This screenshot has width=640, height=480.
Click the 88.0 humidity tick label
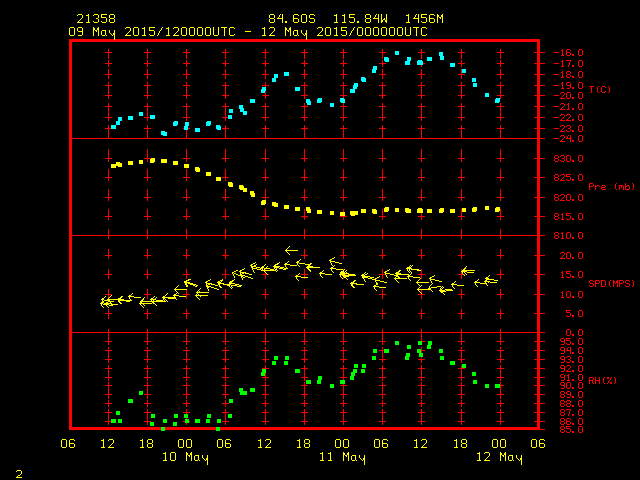tap(571, 404)
